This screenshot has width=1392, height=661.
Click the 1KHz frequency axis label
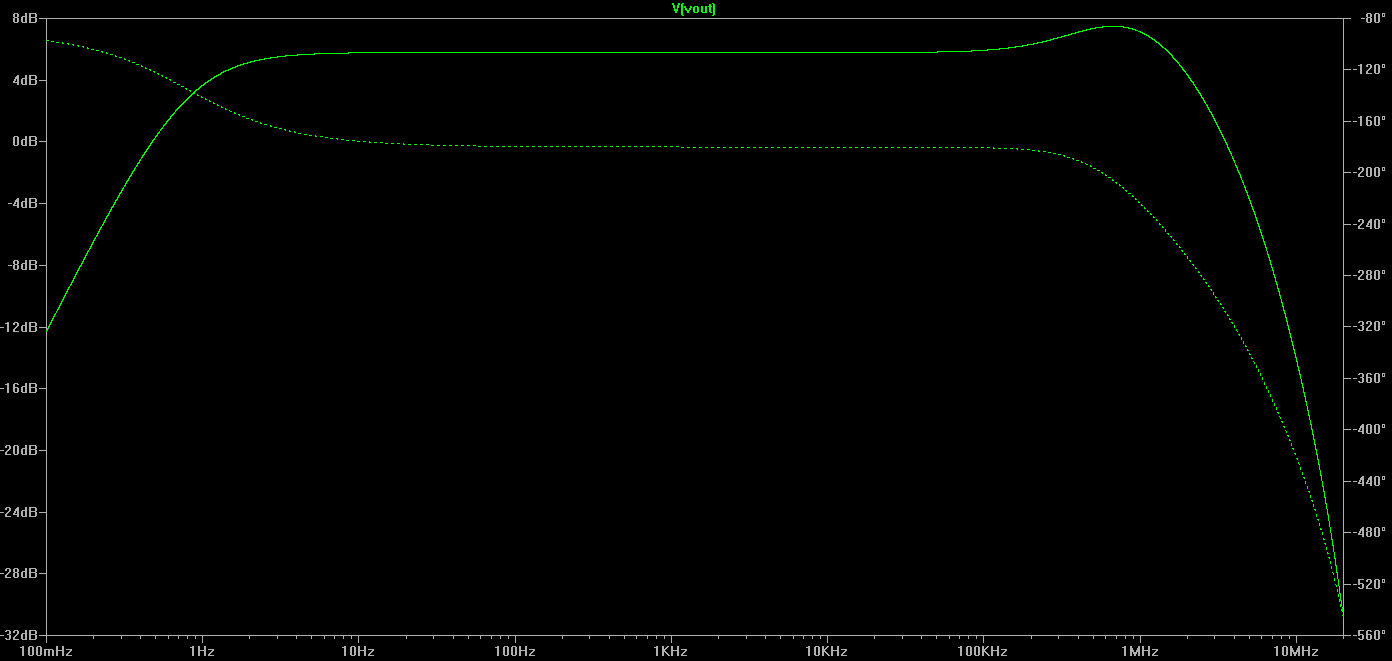point(670,651)
